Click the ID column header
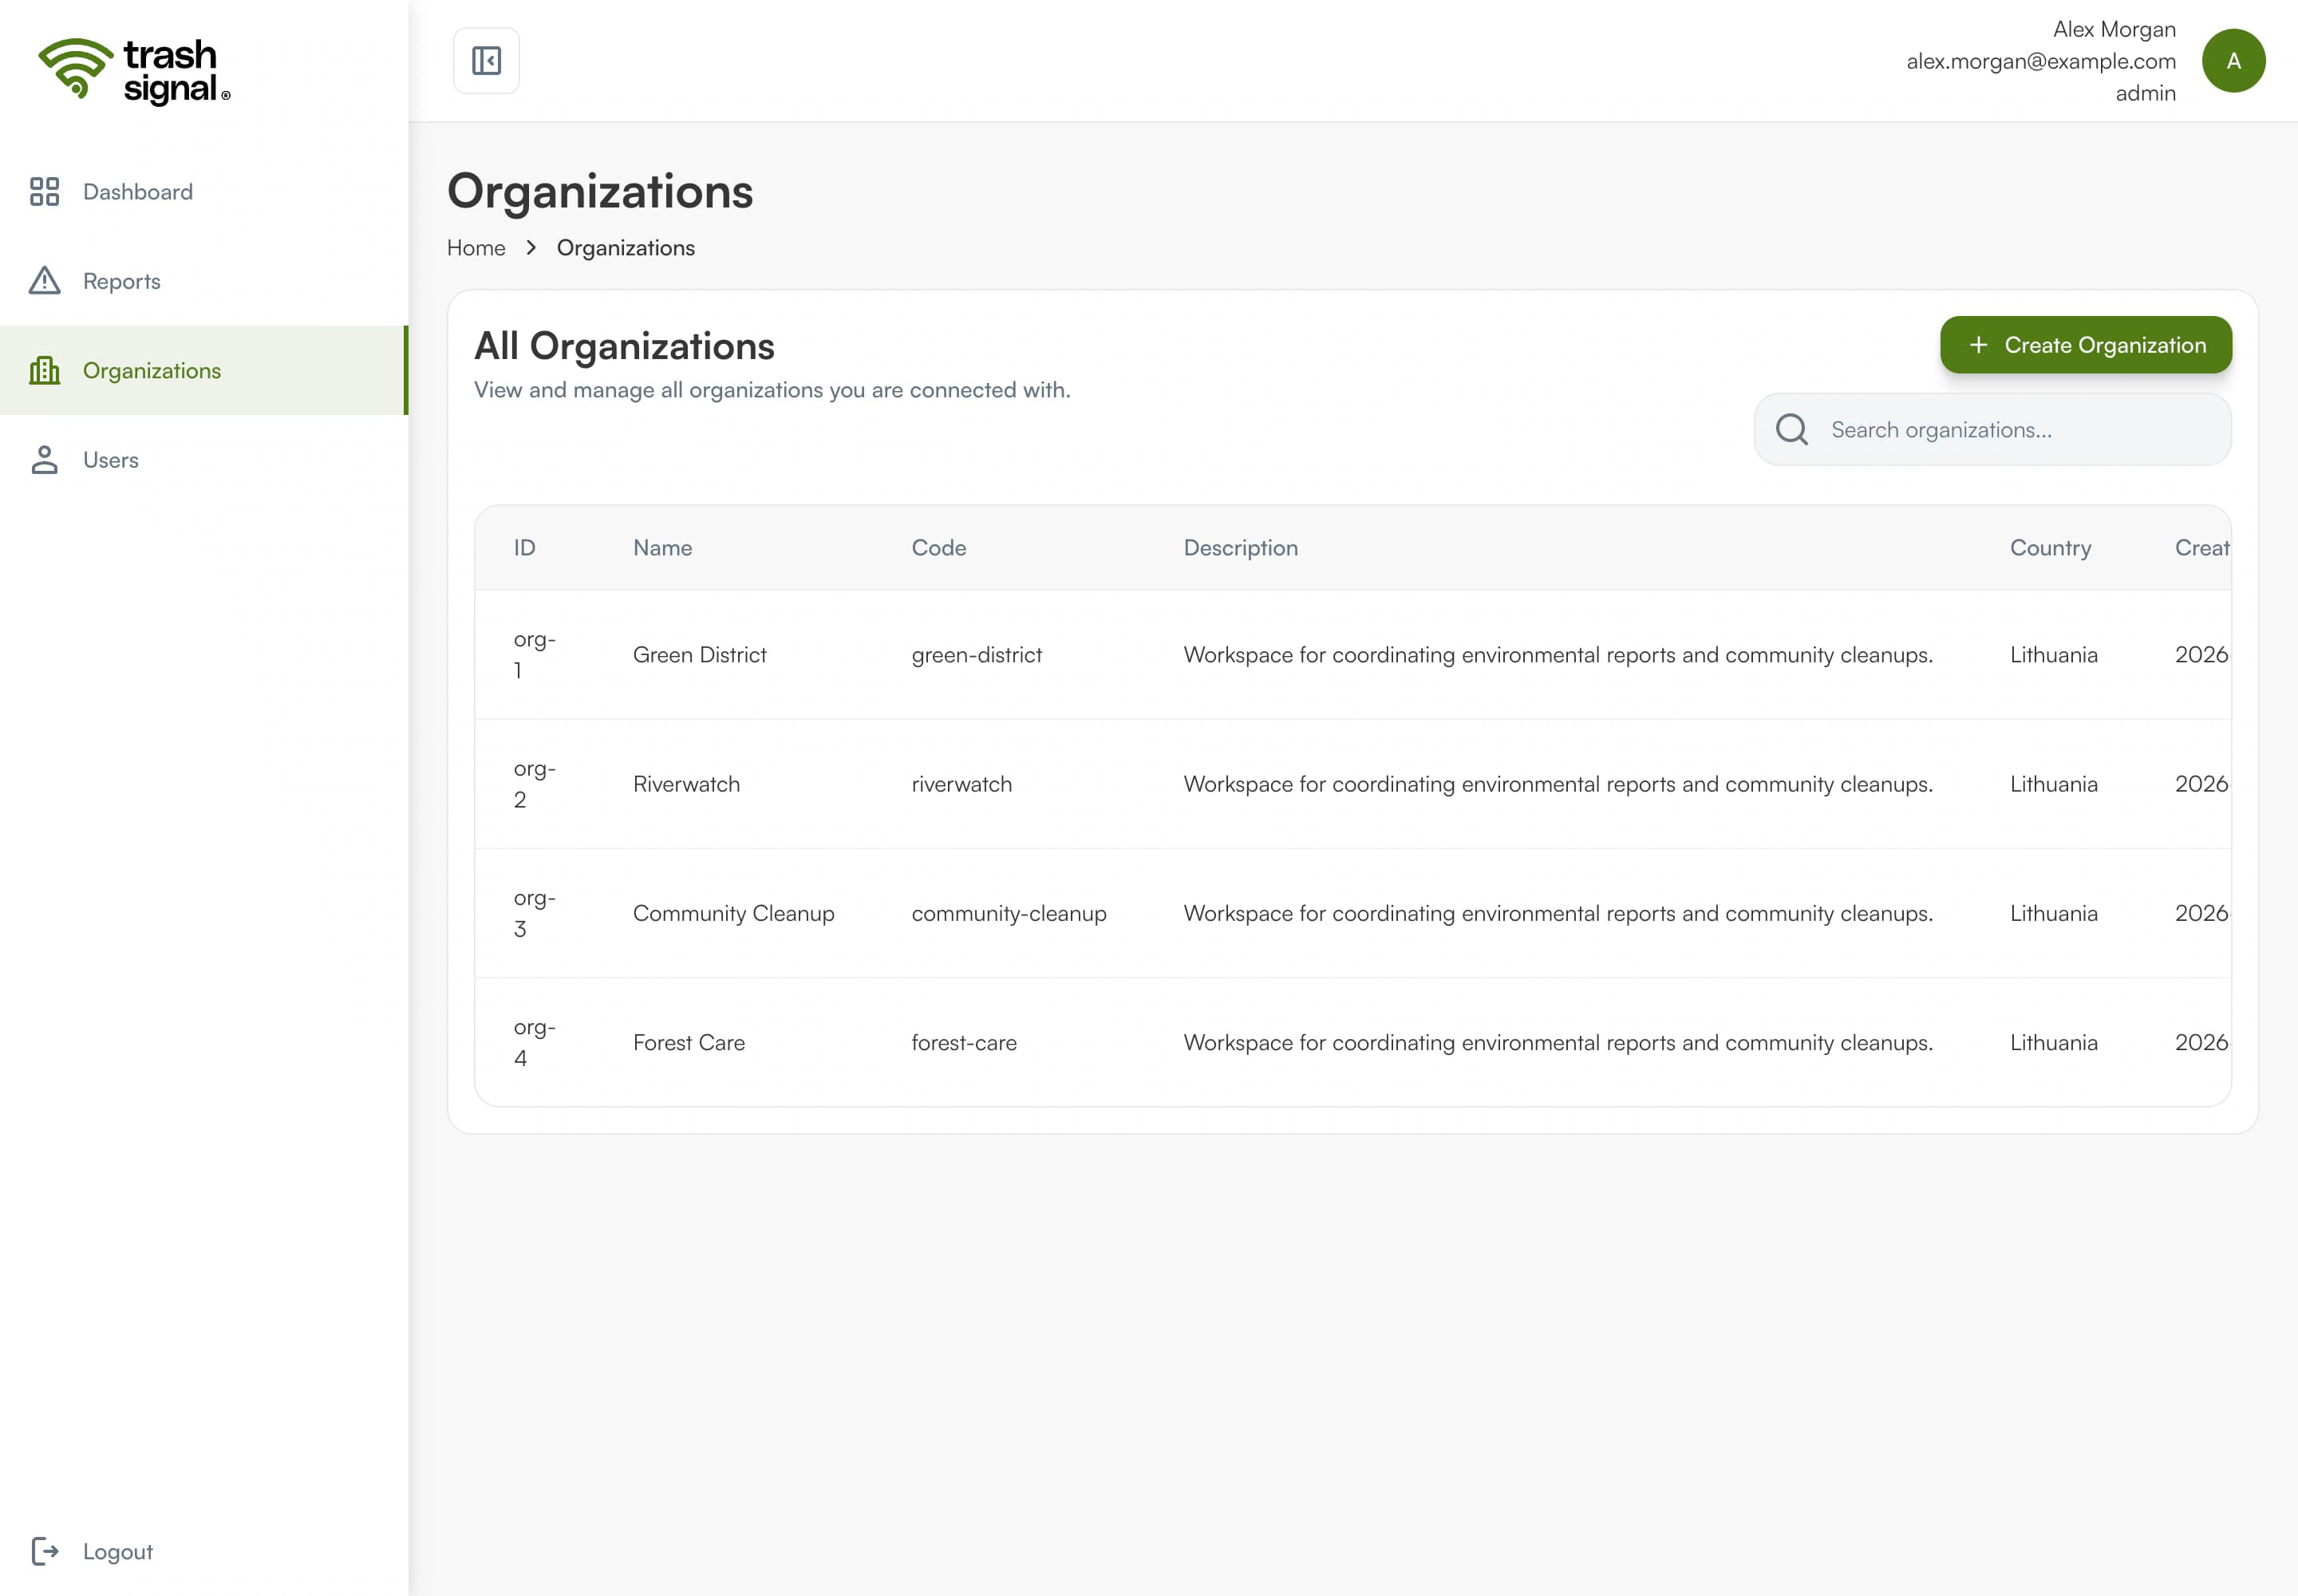Image resolution: width=2298 pixels, height=1596 pixels. click(525, 548)
